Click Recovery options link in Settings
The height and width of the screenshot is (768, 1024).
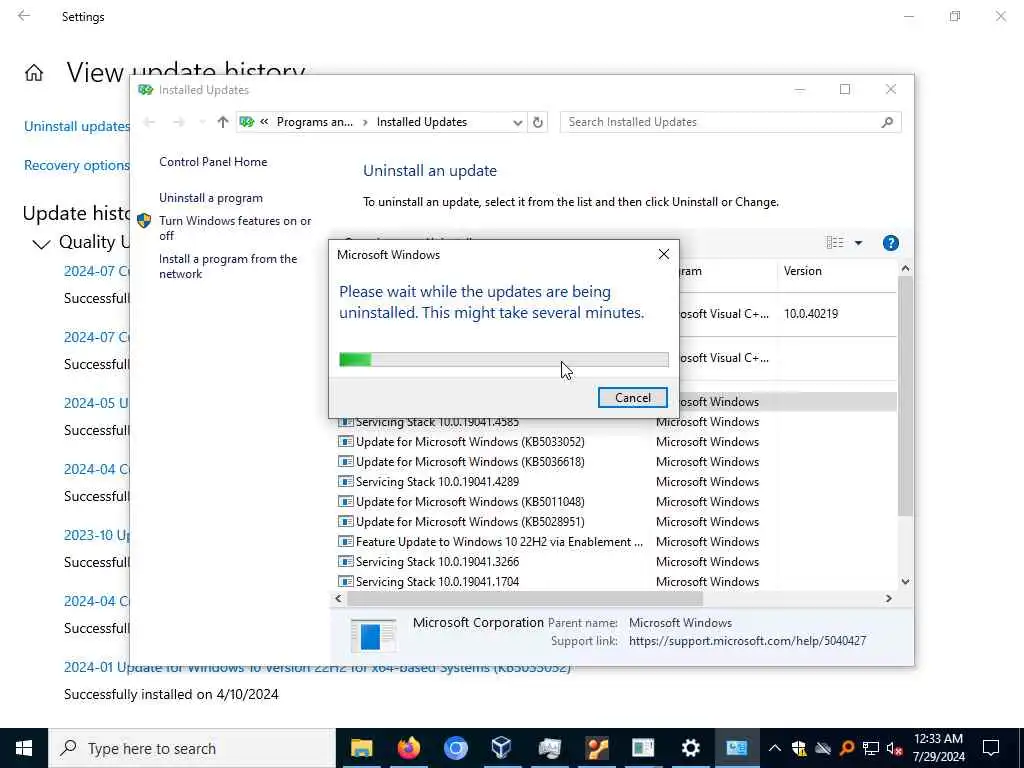pos(77,165)
